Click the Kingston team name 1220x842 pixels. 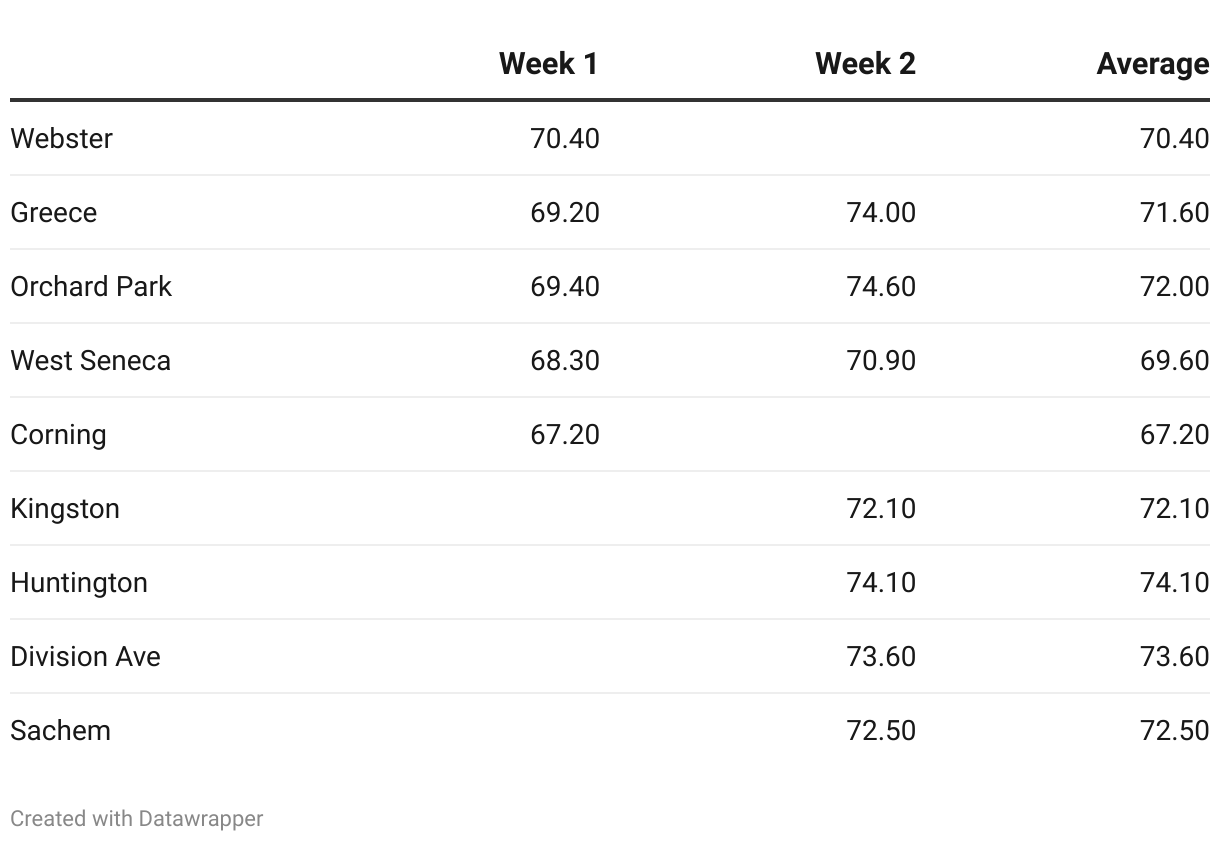[x=65, y=508]
